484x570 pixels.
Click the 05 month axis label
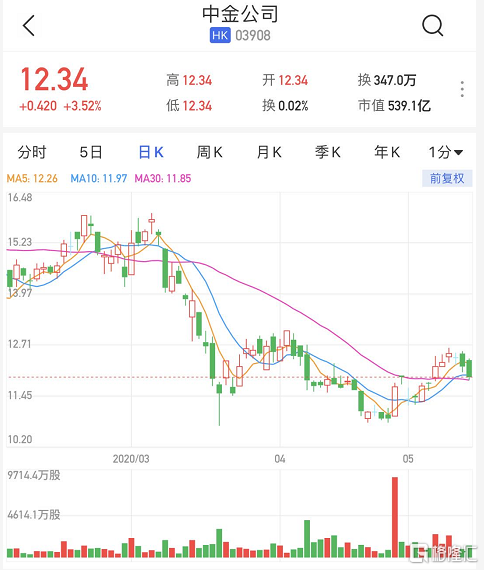click(408, 459)
